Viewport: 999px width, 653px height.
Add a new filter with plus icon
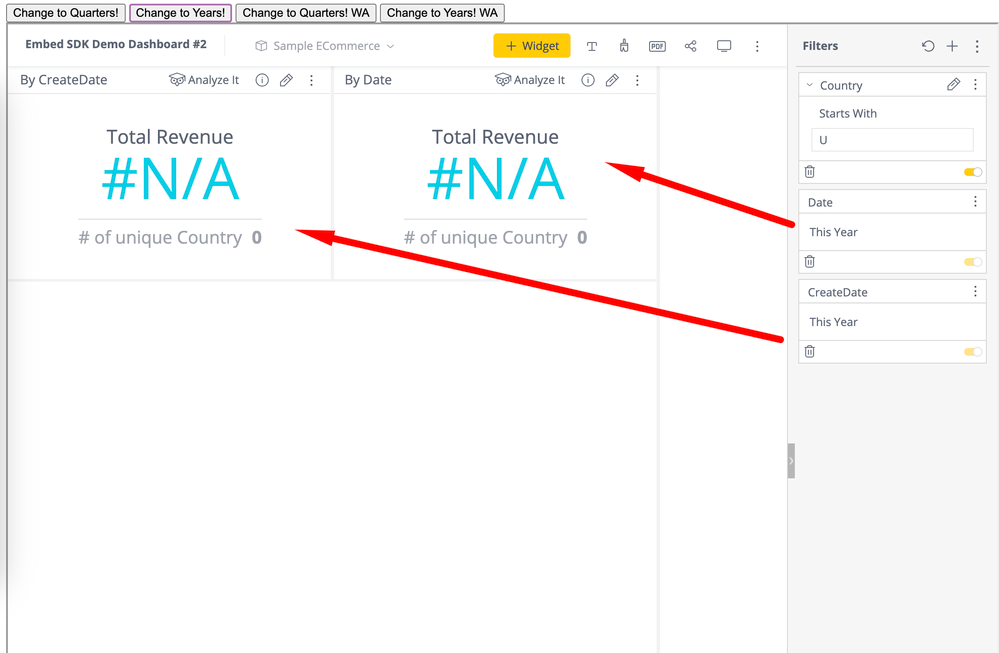pyautogui.click(x=952, y=46)
